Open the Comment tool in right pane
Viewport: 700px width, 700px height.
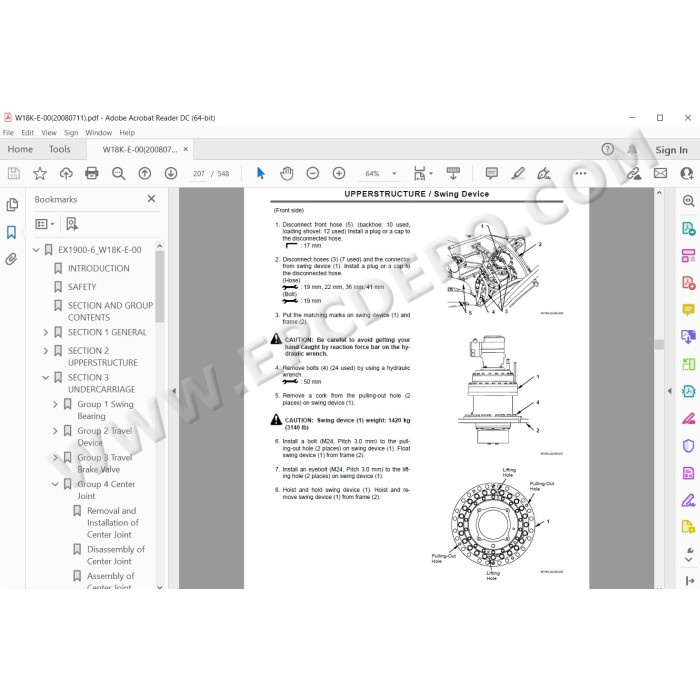click(x=688, y=310)
